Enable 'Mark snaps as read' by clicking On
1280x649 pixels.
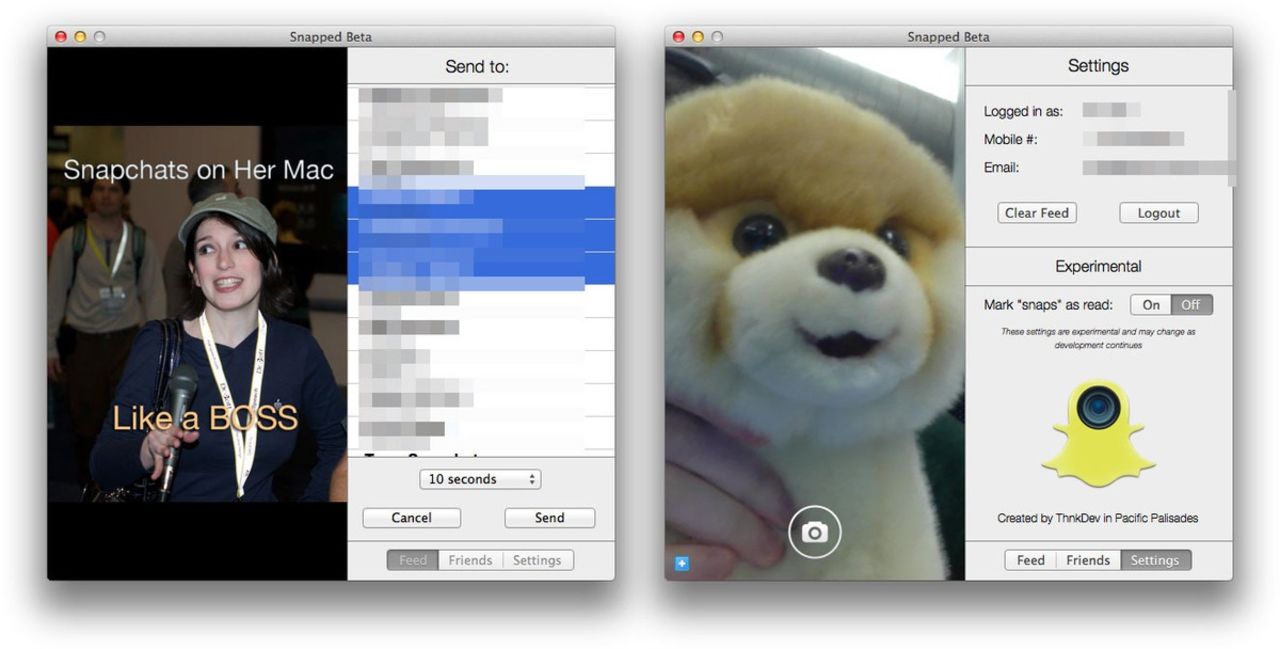pos(1151,305)
